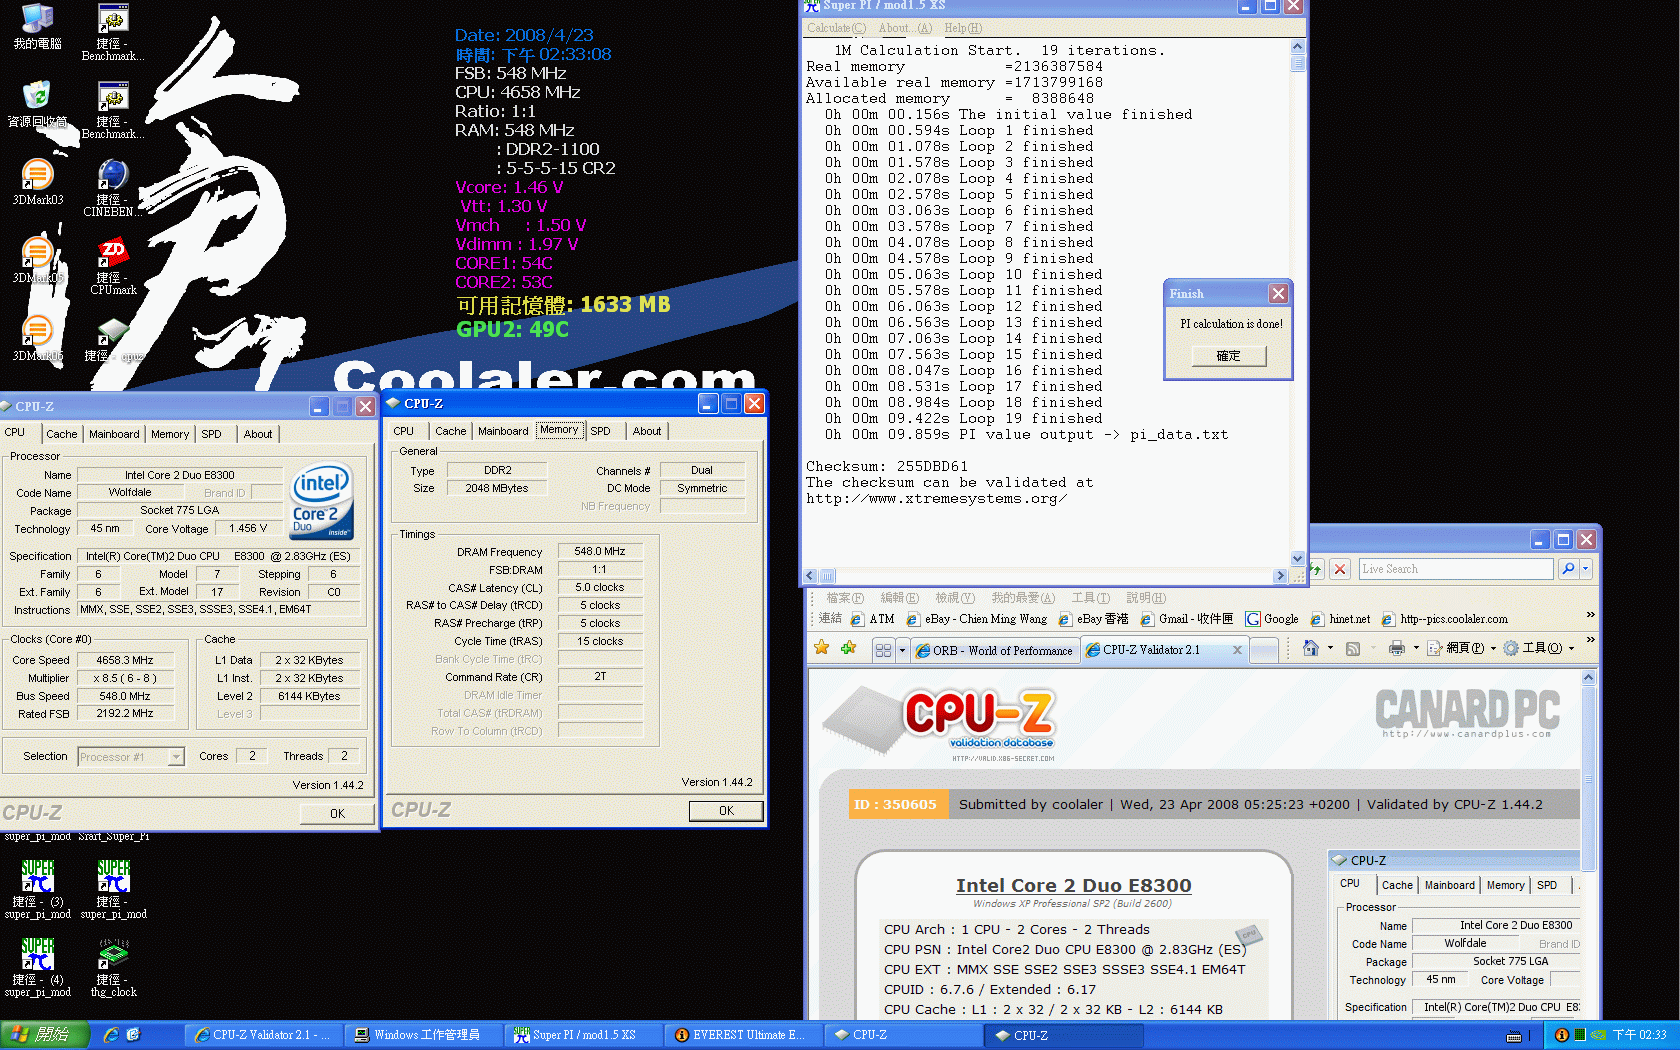Select SPD tab in memory CPU-Z window

click(600, 431)
